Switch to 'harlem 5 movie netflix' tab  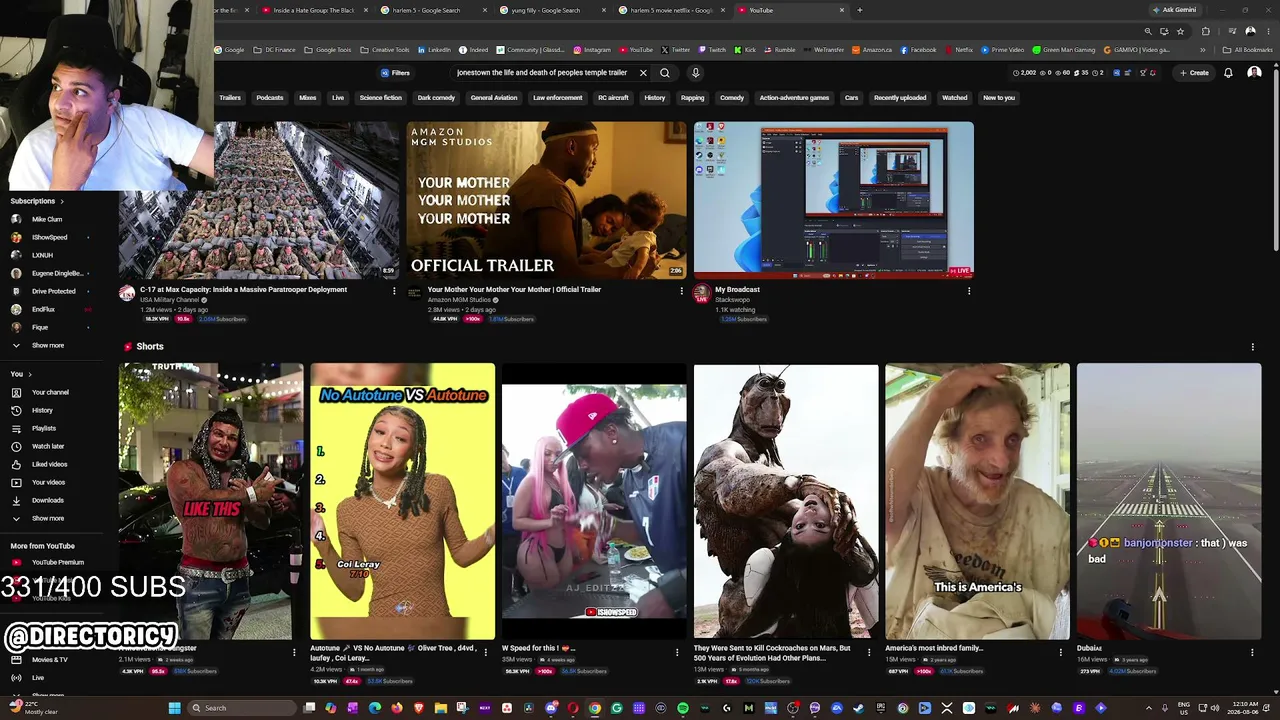[x=670, y=10]
